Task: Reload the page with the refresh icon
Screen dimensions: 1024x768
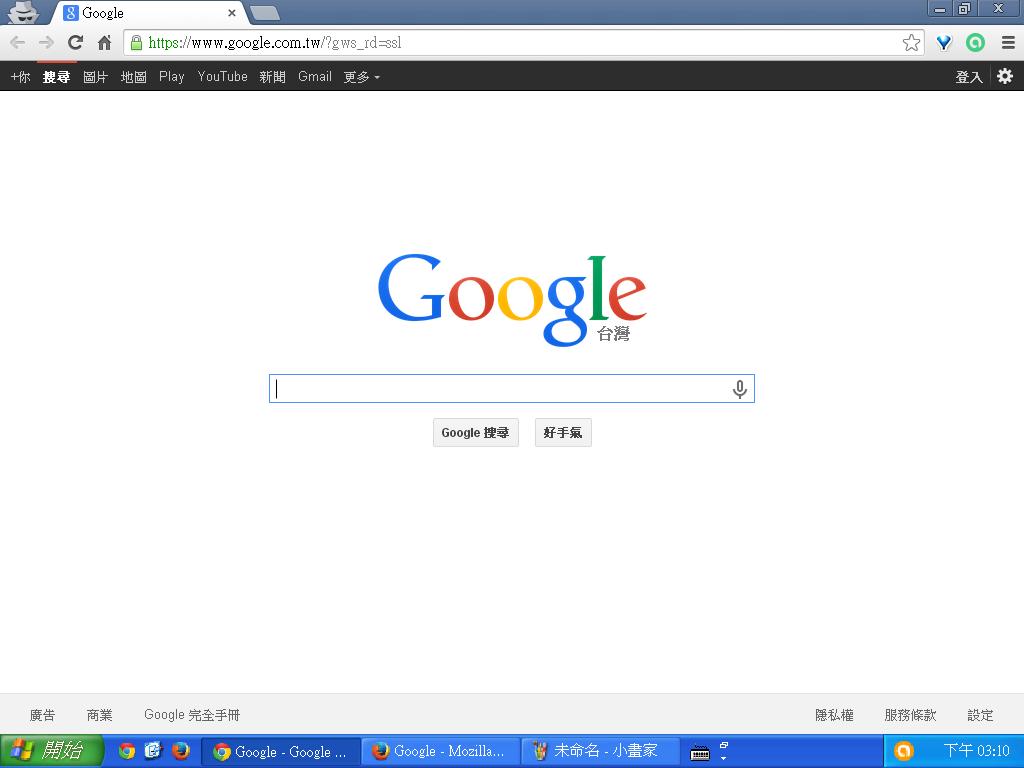Action: coord(76,42)
